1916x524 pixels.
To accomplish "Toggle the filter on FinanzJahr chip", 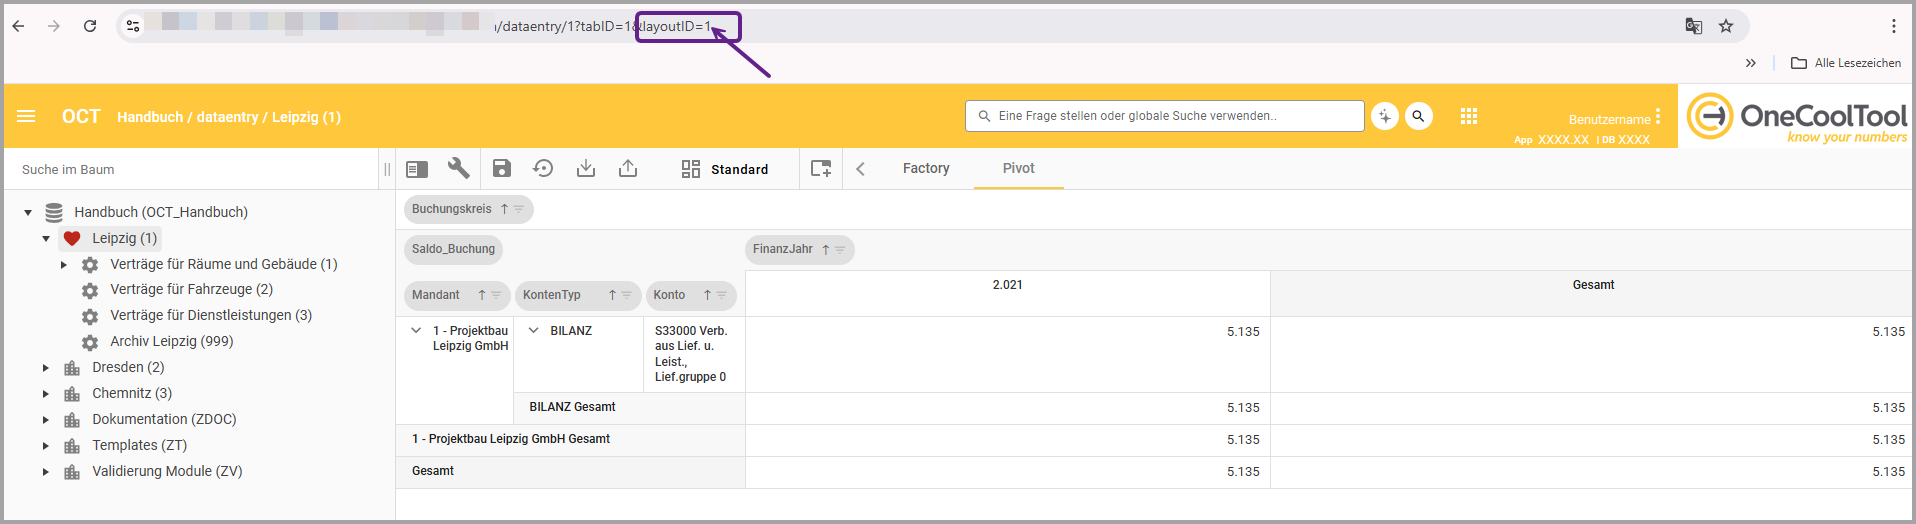I will pyautogui.click(x=840, y=250).
